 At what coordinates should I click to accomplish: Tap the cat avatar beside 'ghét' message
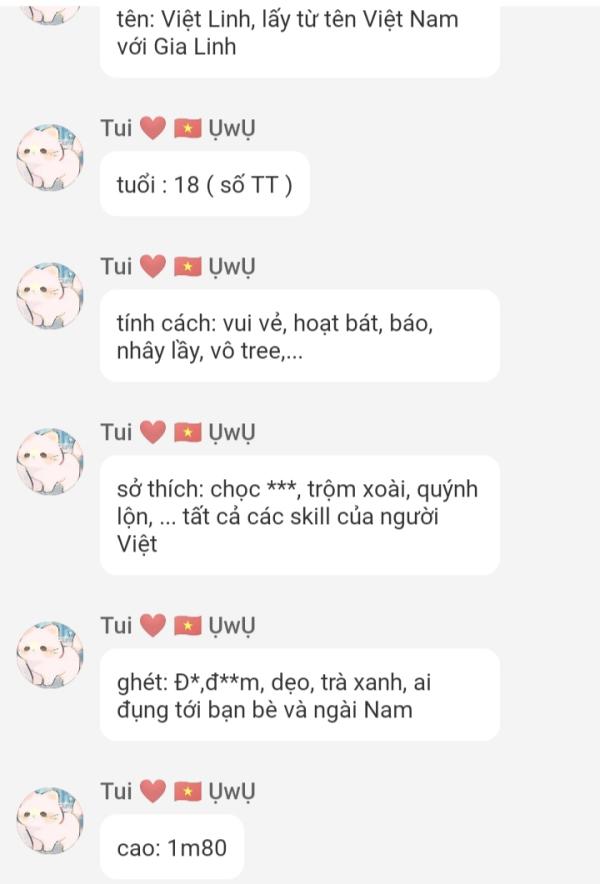(x=50, y=654)
